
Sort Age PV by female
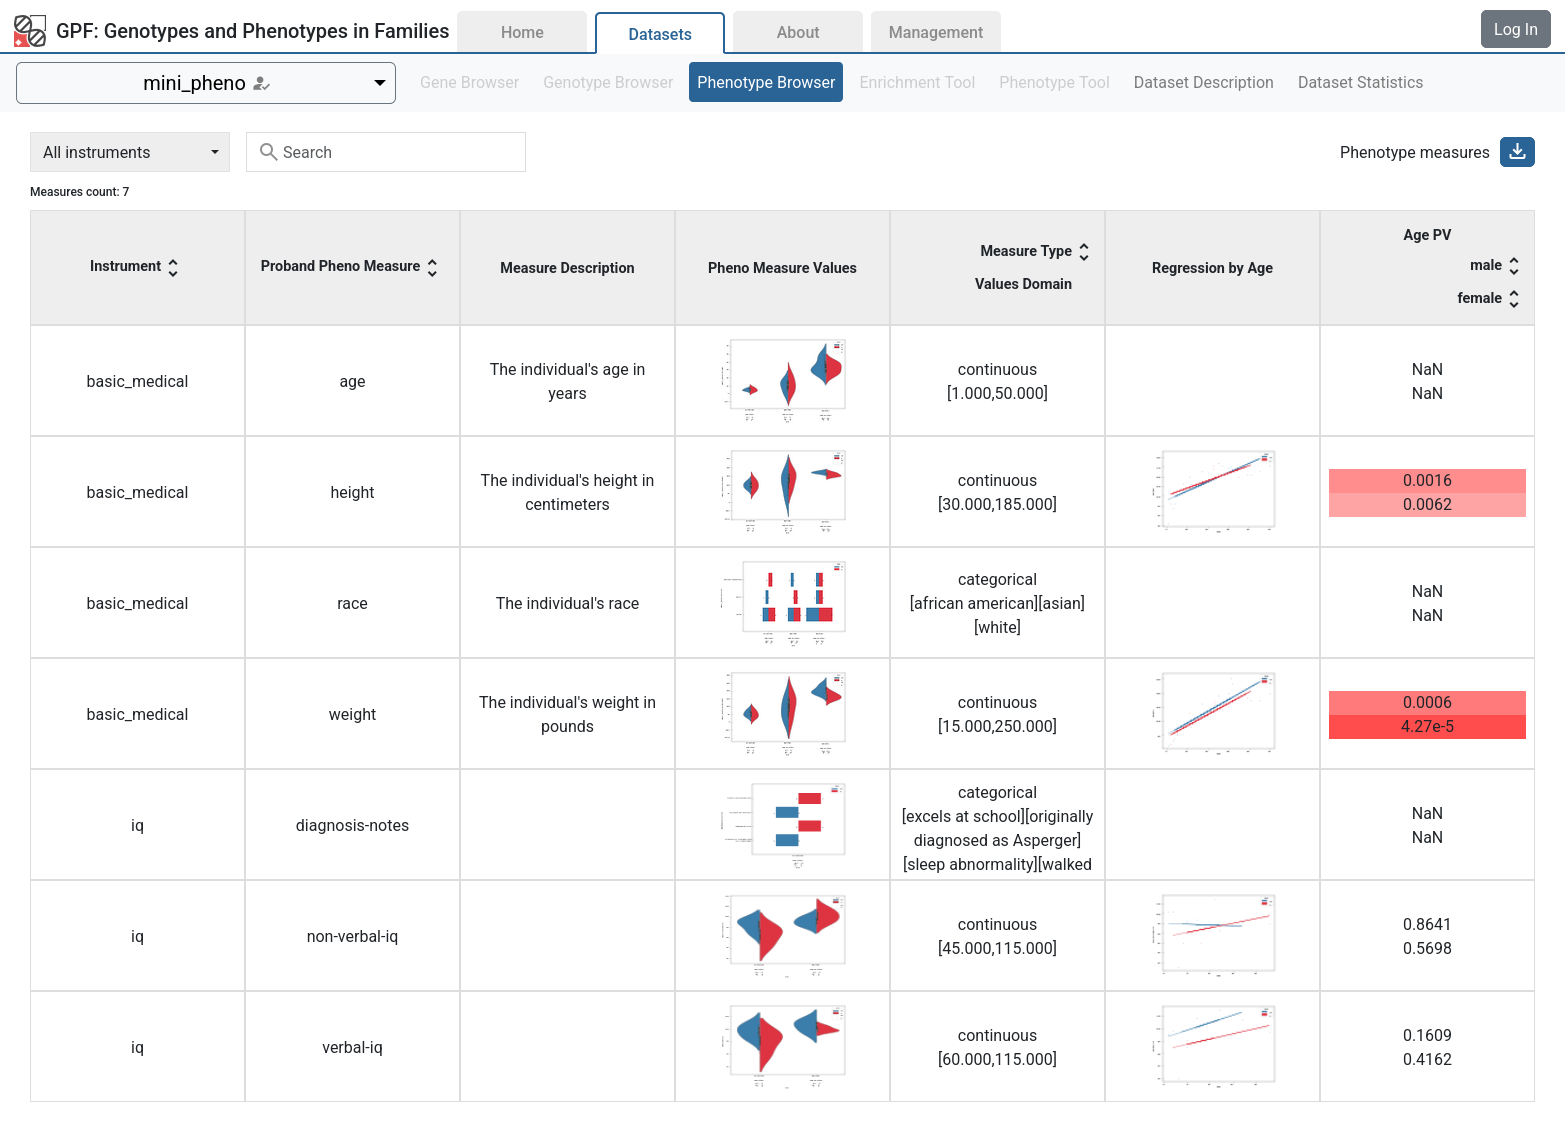[x=1513, y=299]
